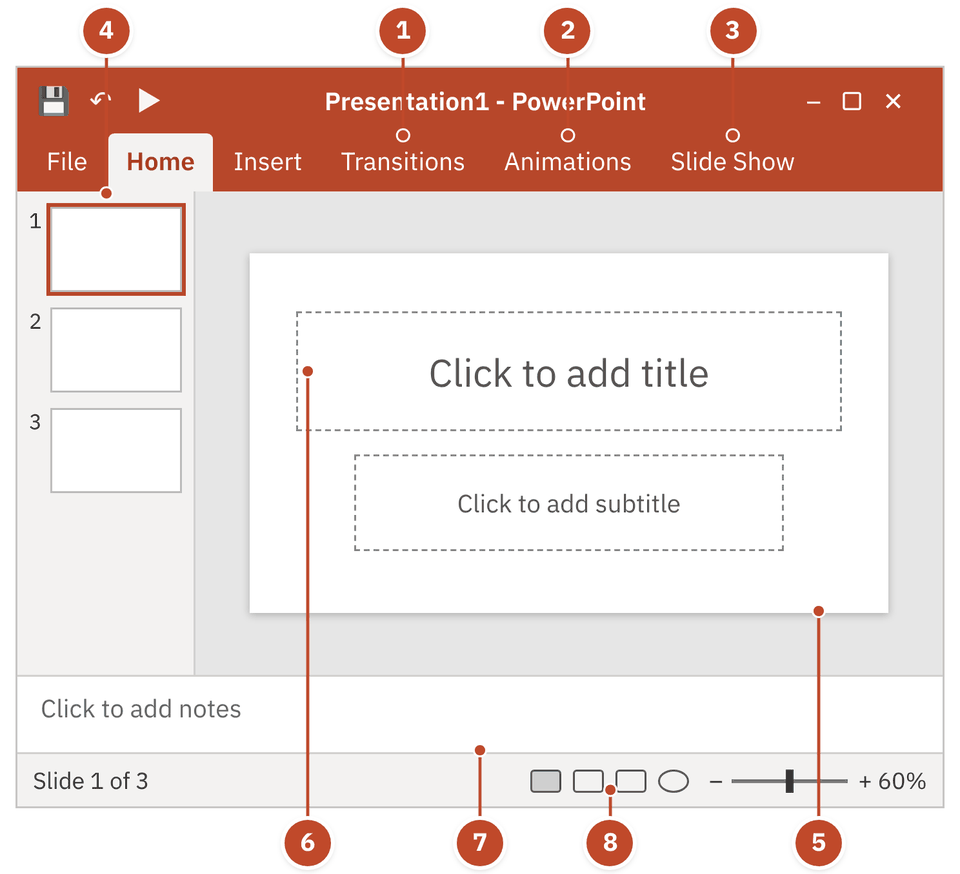Open the Transitions tab
The height and width of the screenshot is (874, 960).
coord(403,162)
